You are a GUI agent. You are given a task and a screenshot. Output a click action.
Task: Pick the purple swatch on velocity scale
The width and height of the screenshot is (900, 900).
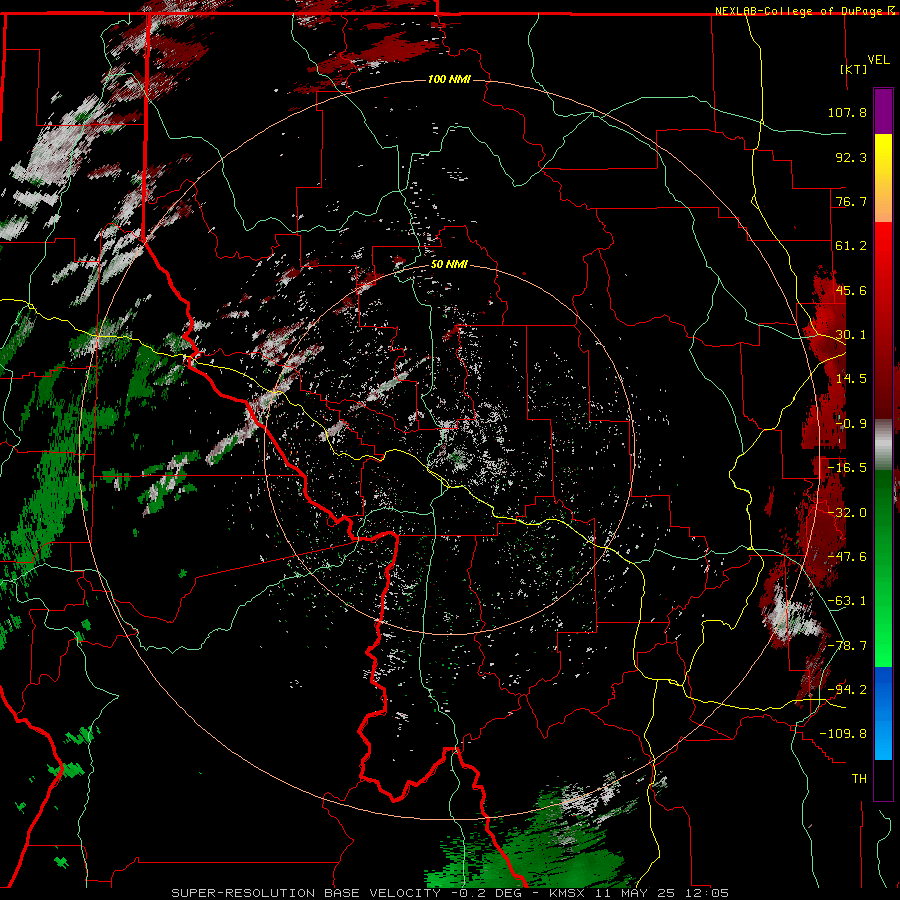pos(883,111)
